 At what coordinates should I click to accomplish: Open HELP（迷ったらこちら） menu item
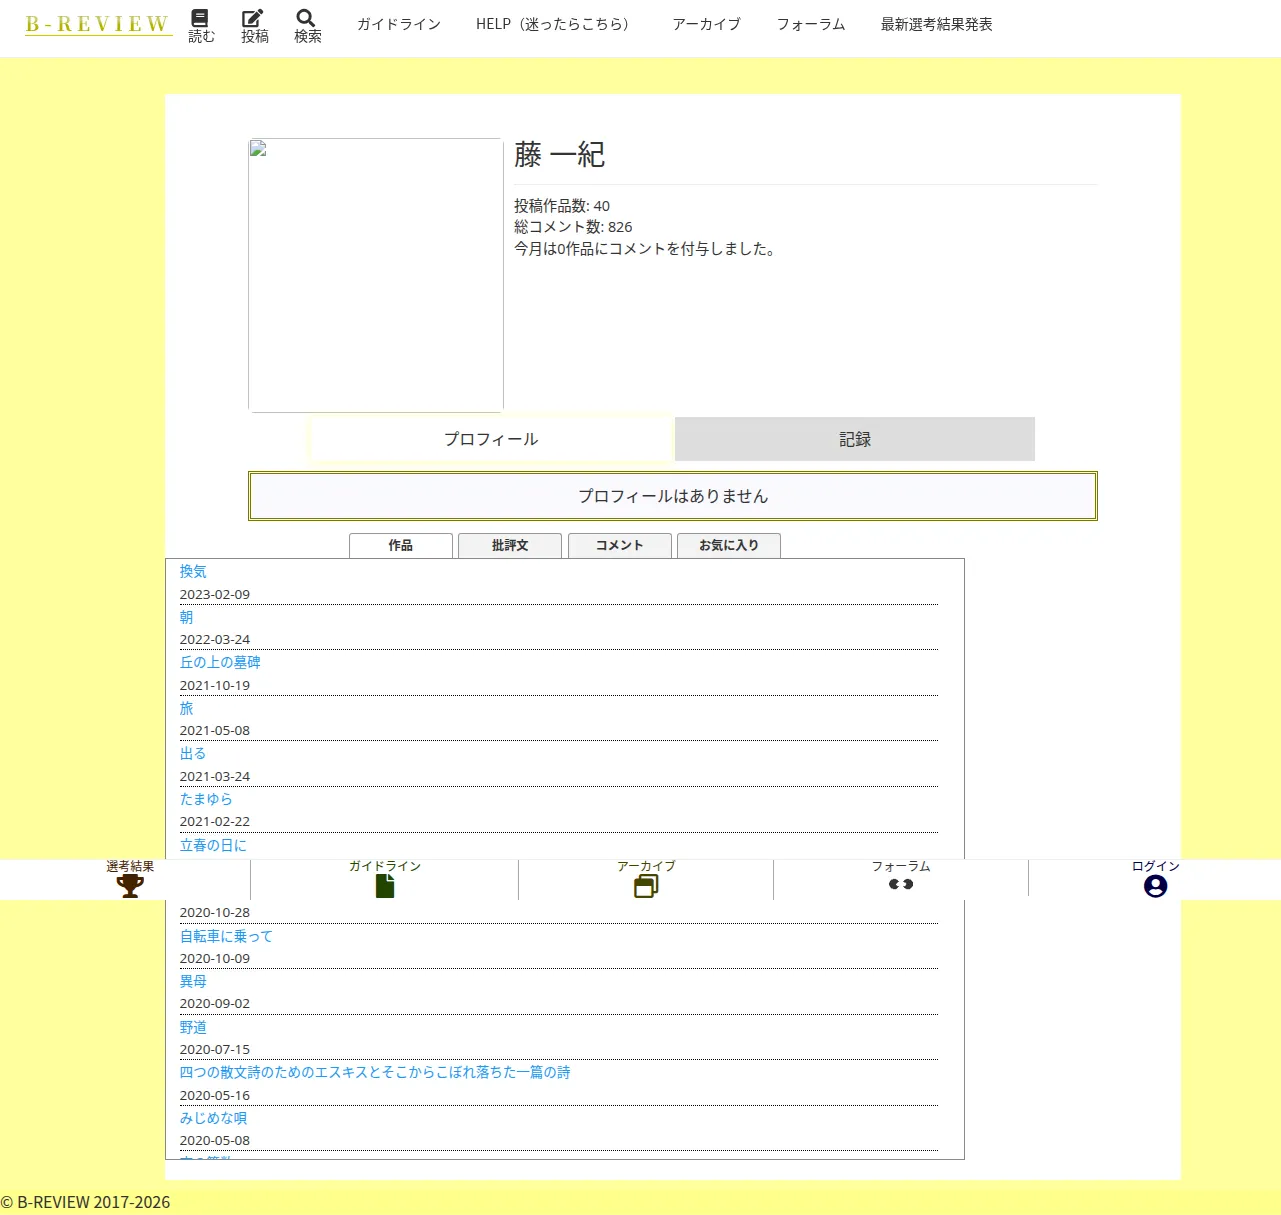555,24
